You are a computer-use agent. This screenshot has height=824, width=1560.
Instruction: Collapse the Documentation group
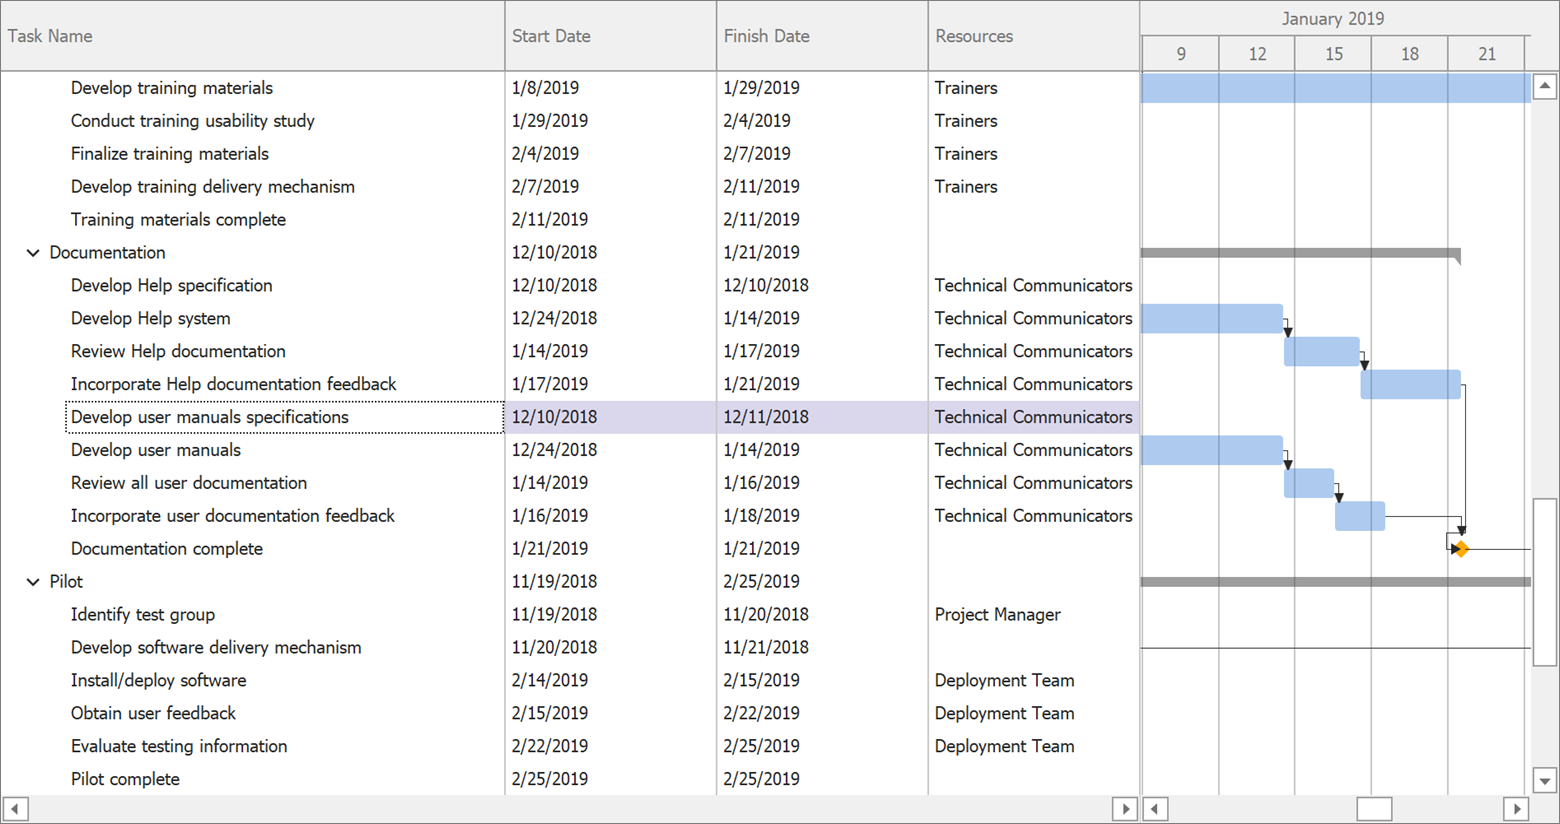point(33,253)
